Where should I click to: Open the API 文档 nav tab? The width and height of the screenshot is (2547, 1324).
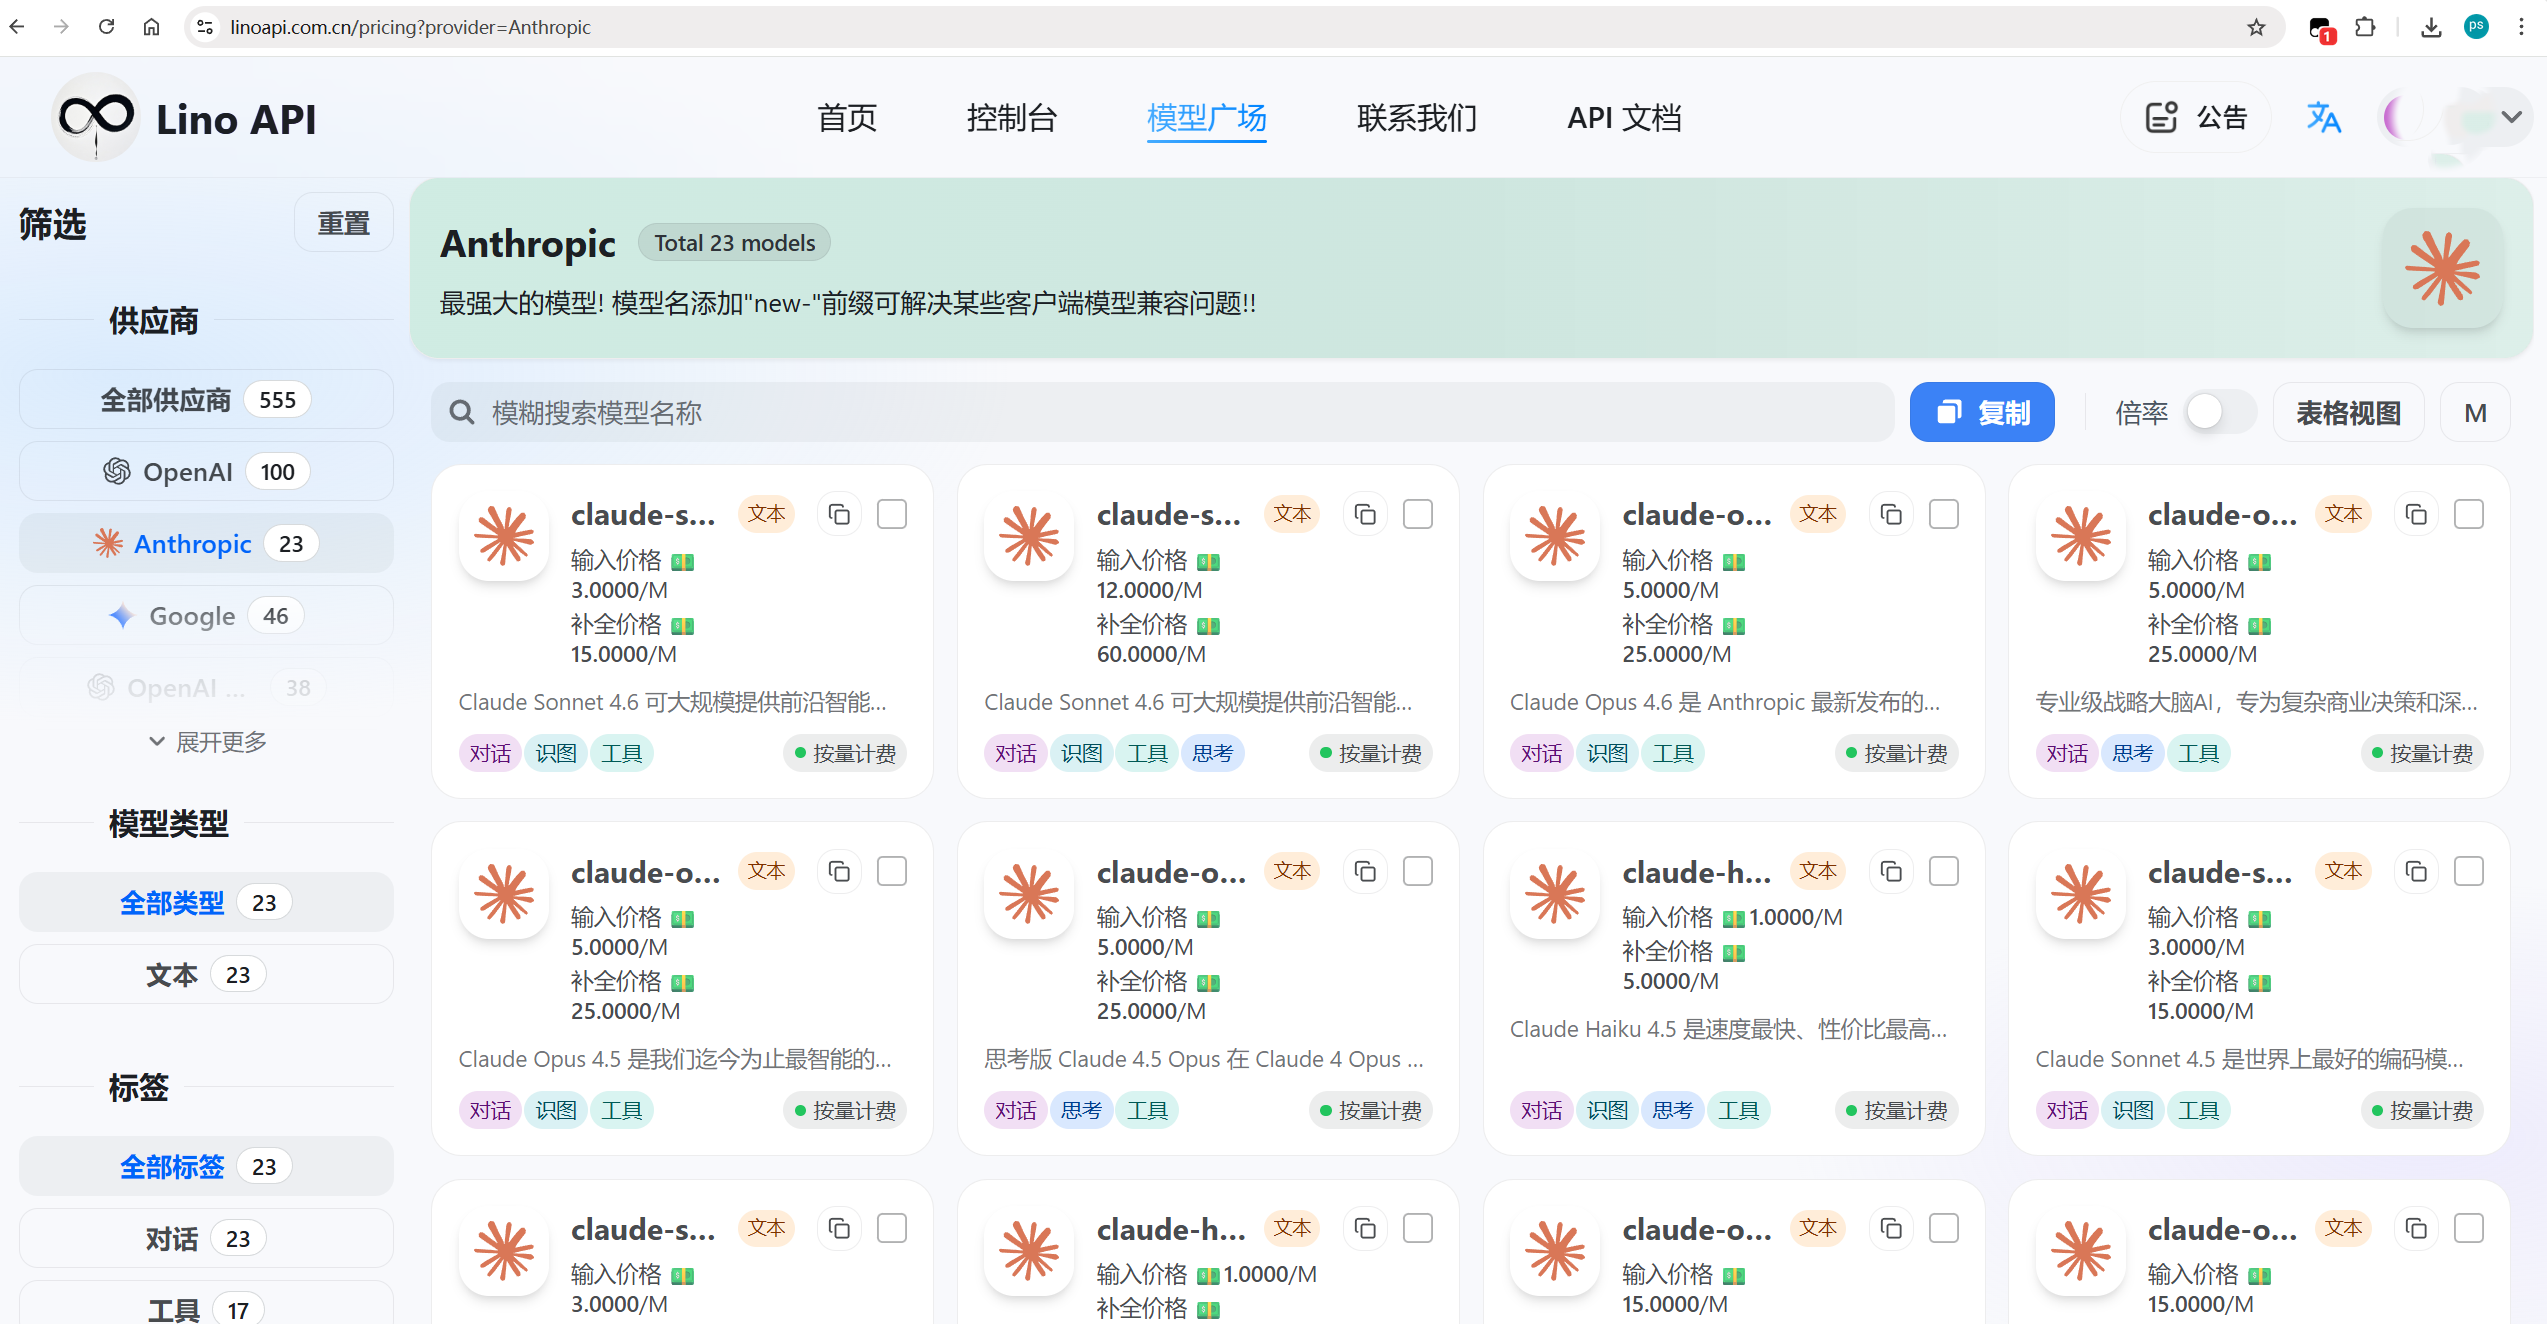click(x=1625, y=118)
